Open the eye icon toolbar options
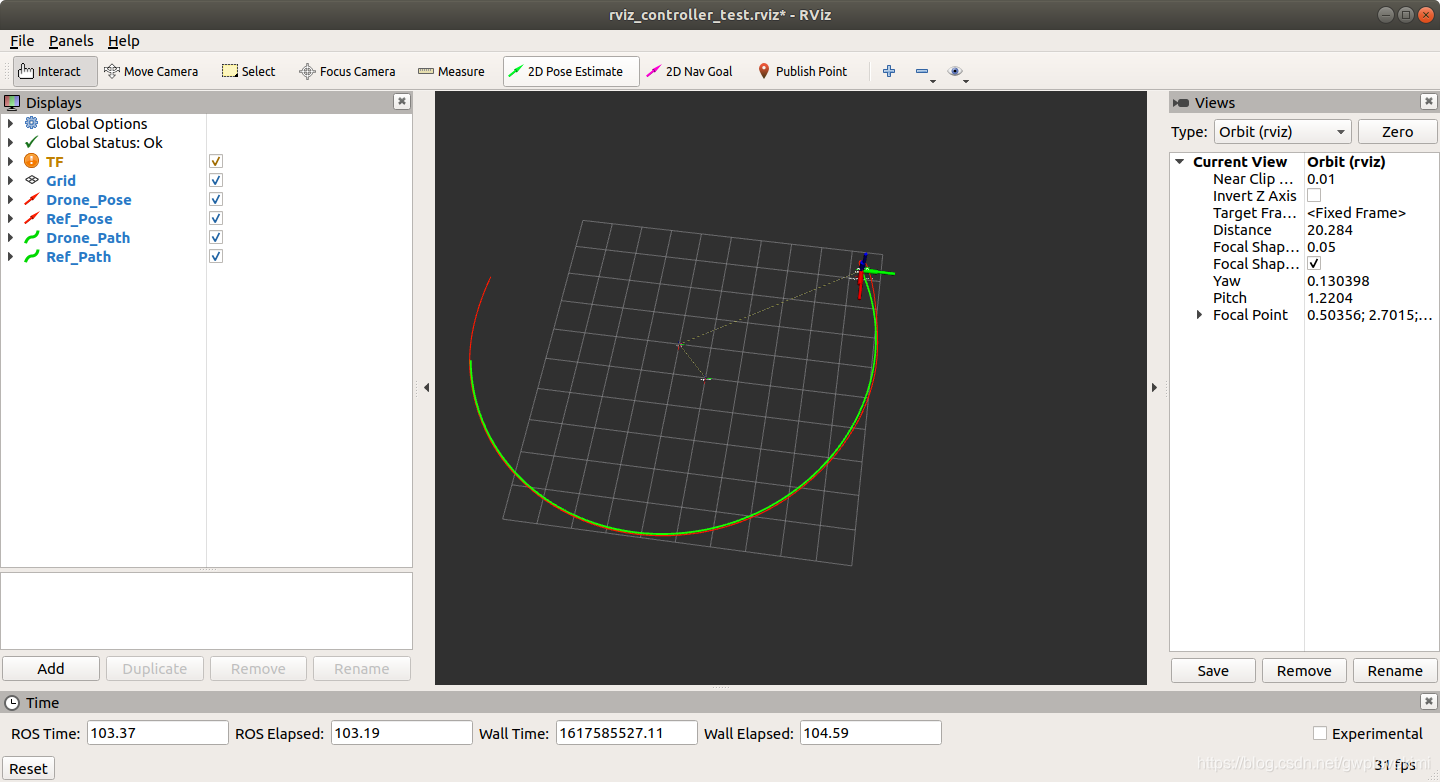Image resolution: width=1440 pixels, height=782 pixels. (x=956, y=71)
